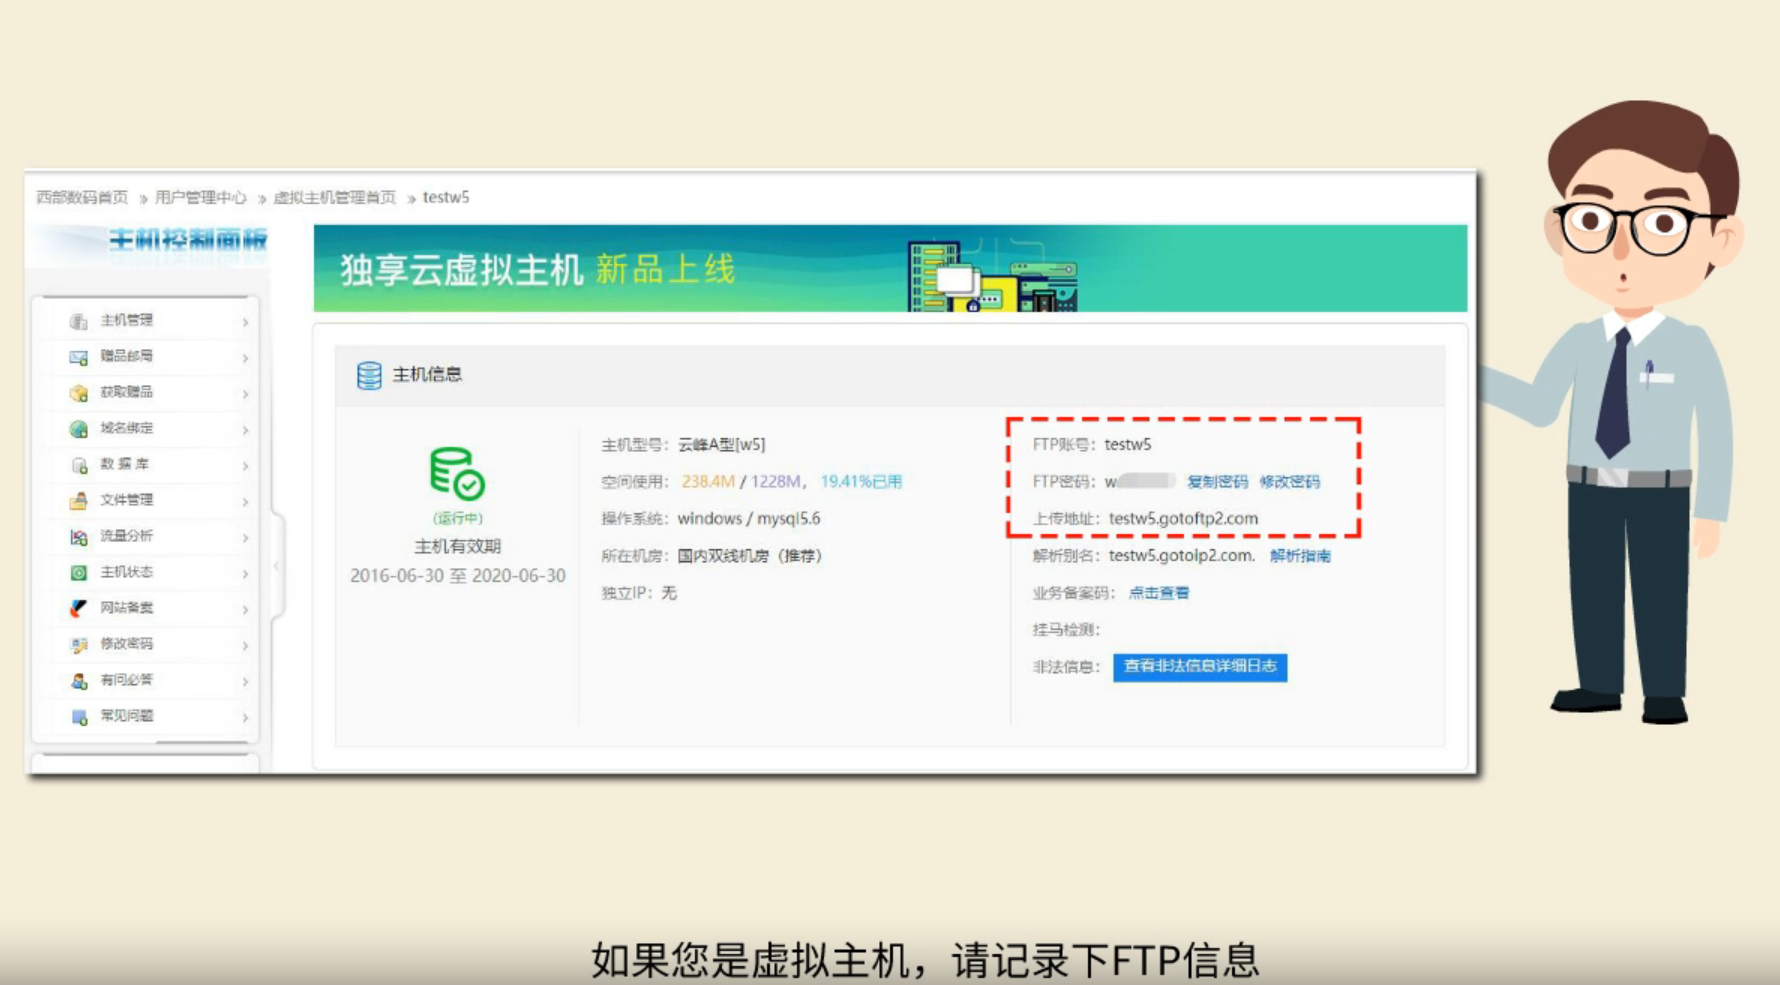Click the 域名绑定 globe icon
The height and width of the screenshot is (985, 1780).
coord(78,429)
